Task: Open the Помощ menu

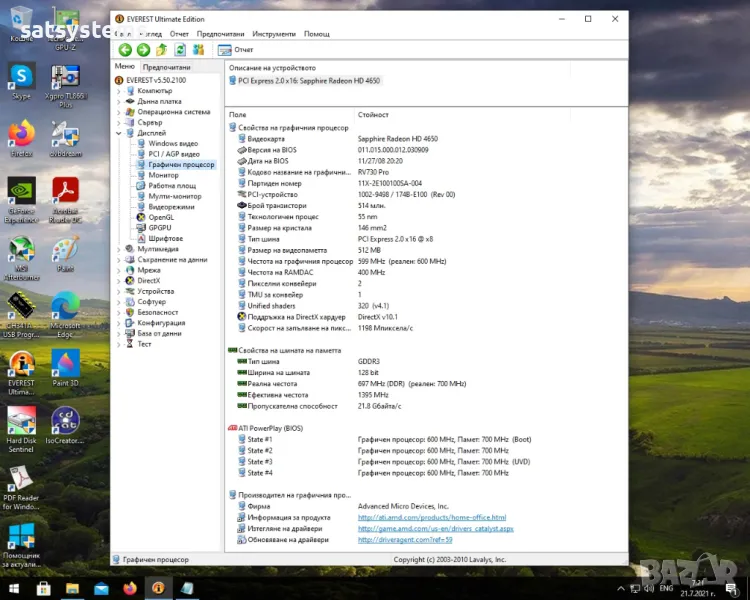Action: [316, 34]
